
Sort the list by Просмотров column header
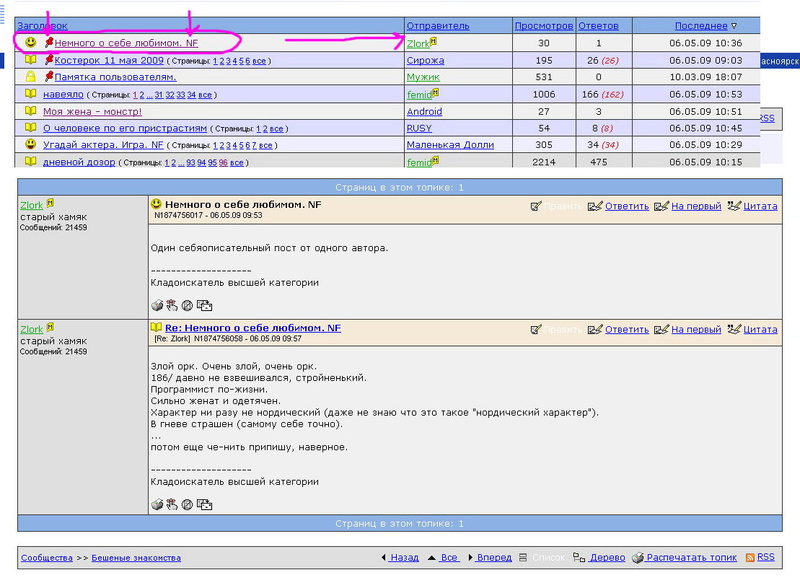coord(543,26)
